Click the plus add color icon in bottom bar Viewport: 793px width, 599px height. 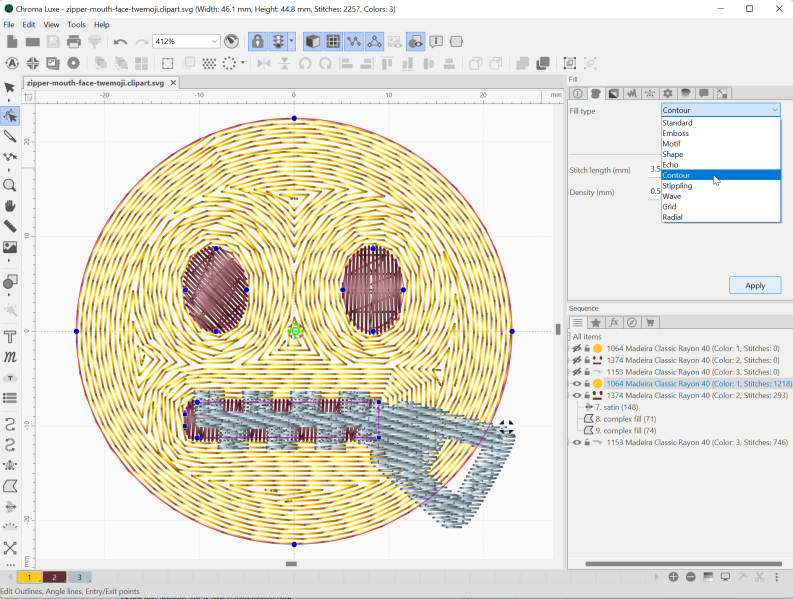[x=673, y=577]
